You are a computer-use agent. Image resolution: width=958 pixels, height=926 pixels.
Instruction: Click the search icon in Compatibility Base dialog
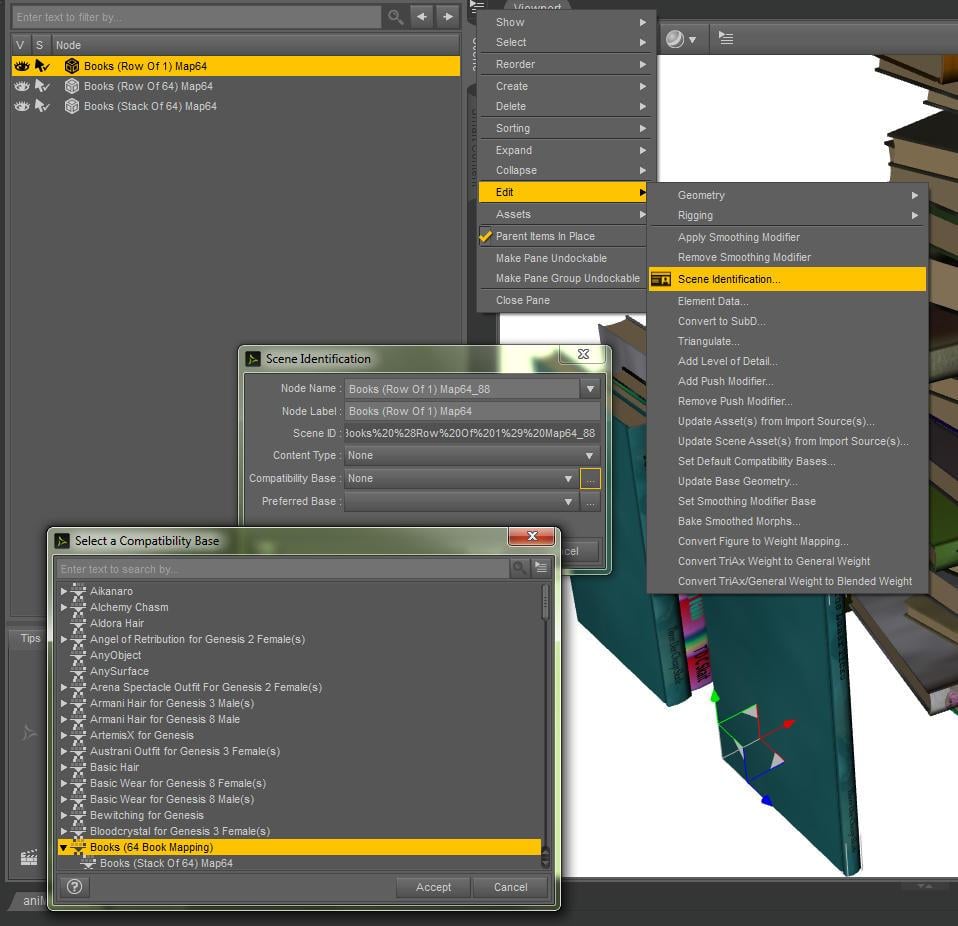tap(519, 568)
